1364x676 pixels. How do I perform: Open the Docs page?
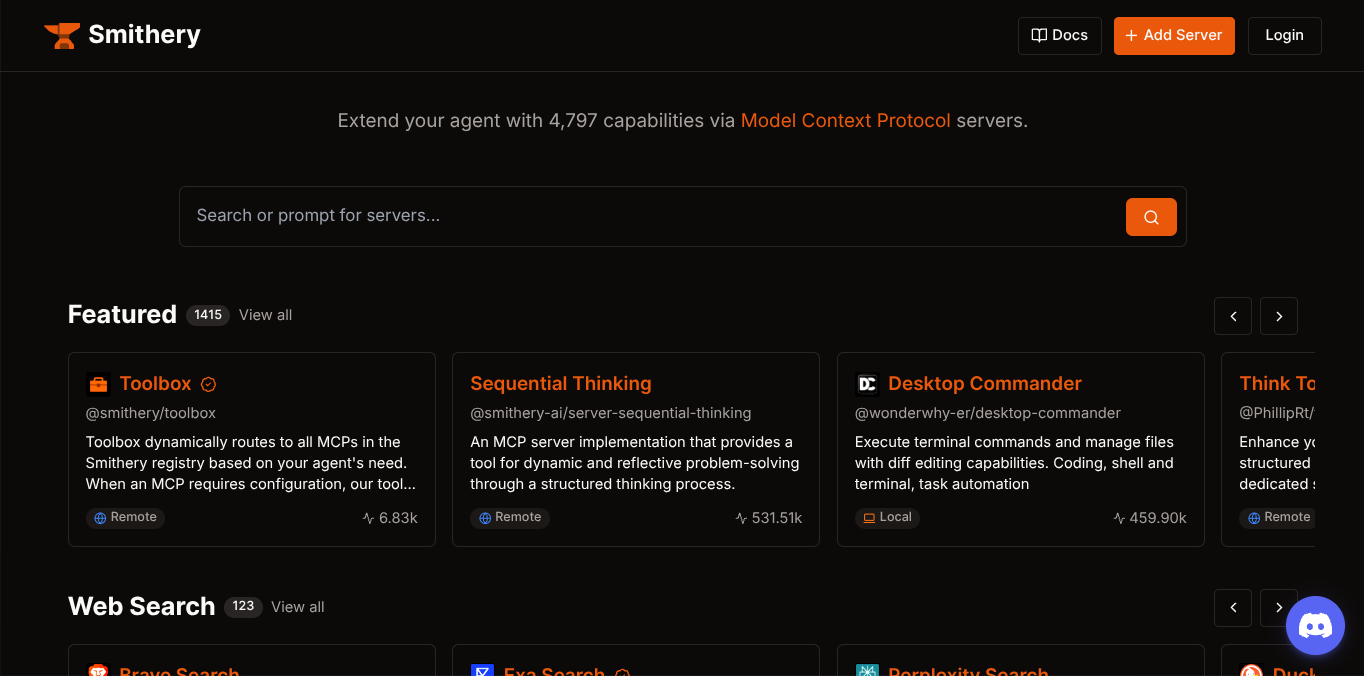point(1059,35)
